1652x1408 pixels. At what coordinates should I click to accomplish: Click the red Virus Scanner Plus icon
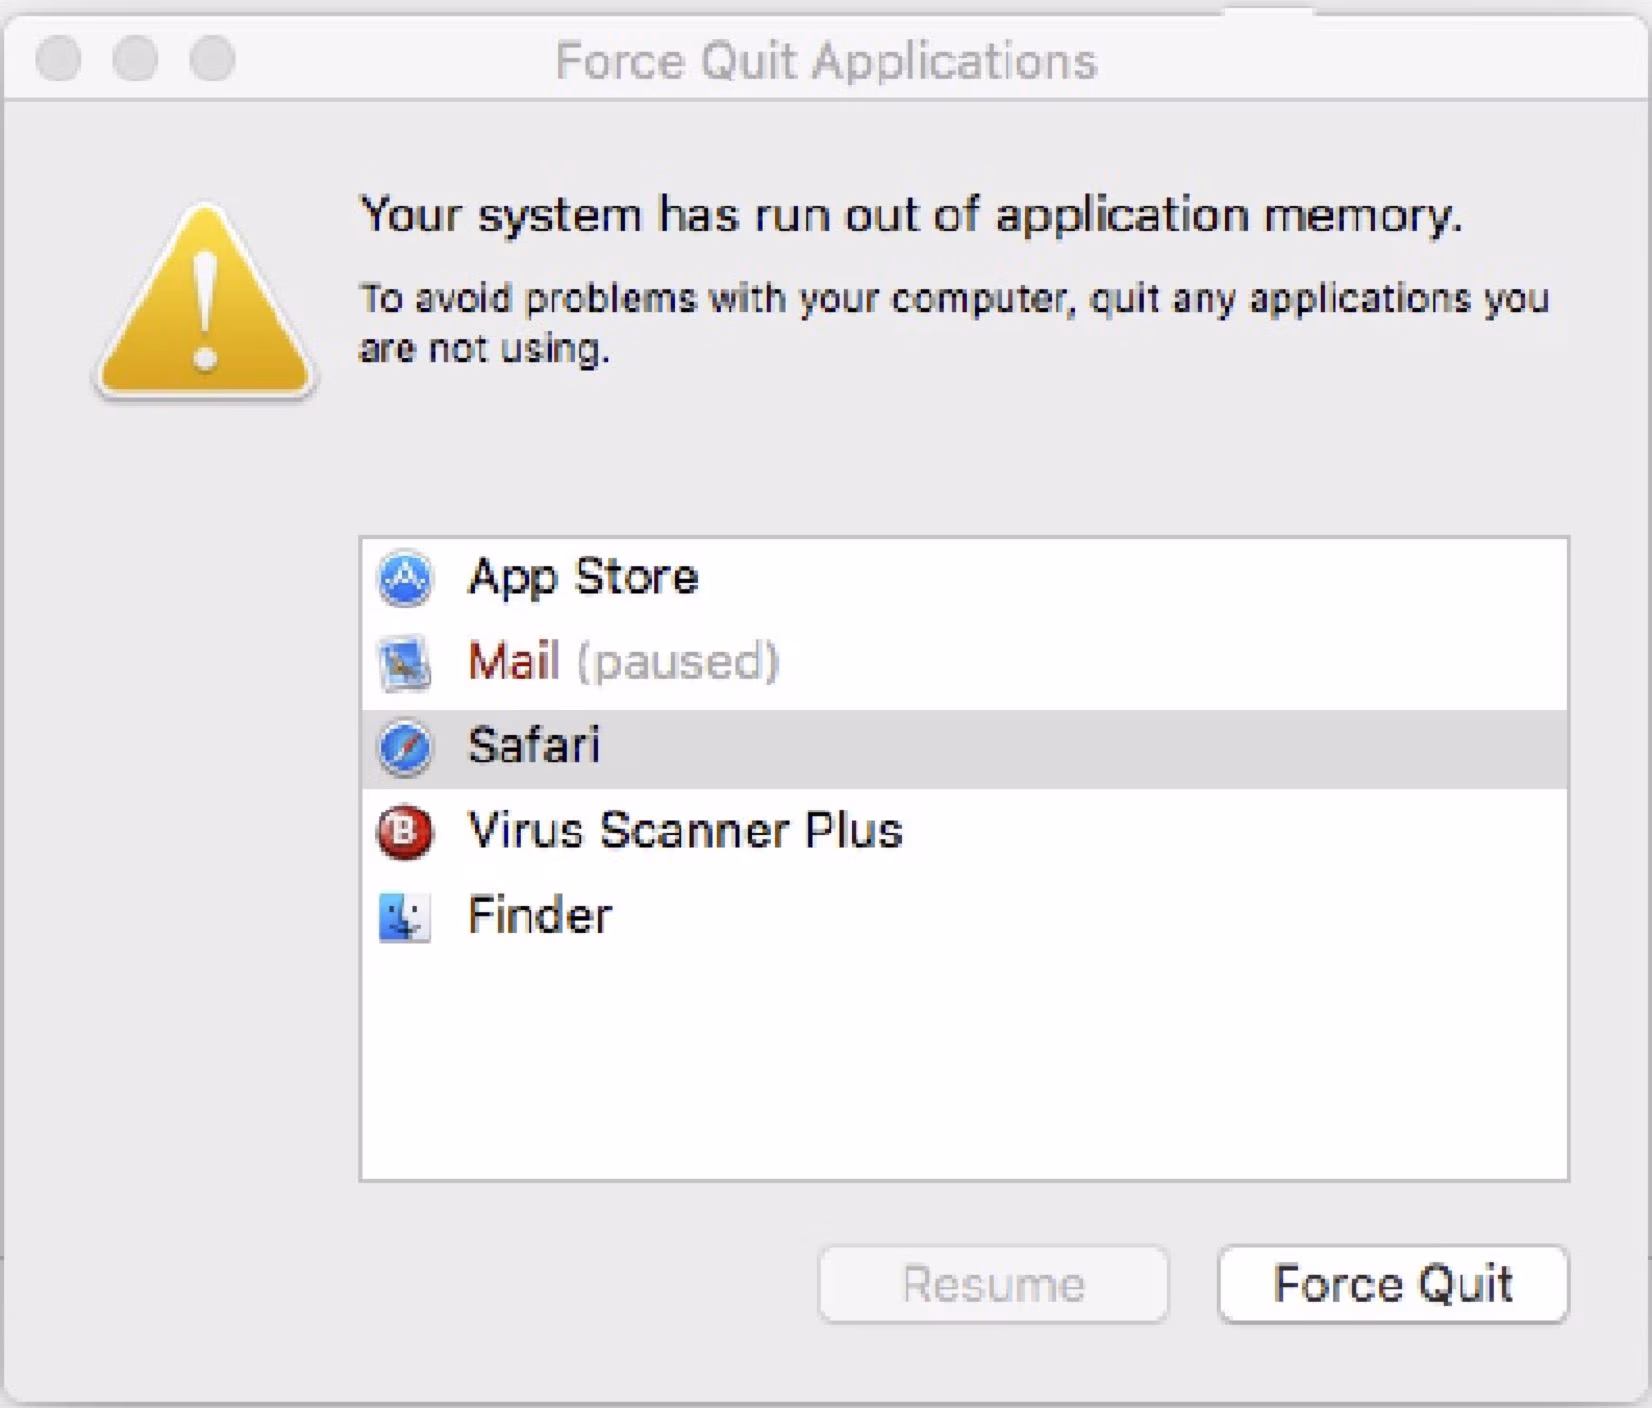[404, 832]
